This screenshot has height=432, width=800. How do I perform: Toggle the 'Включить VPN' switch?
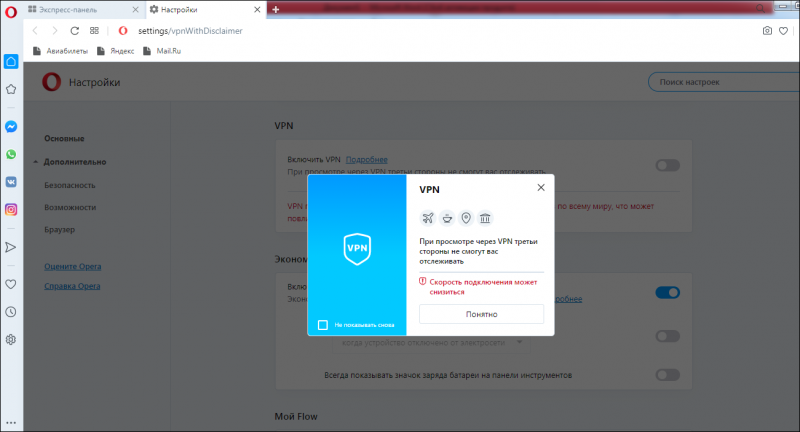(x=667, y=165)
